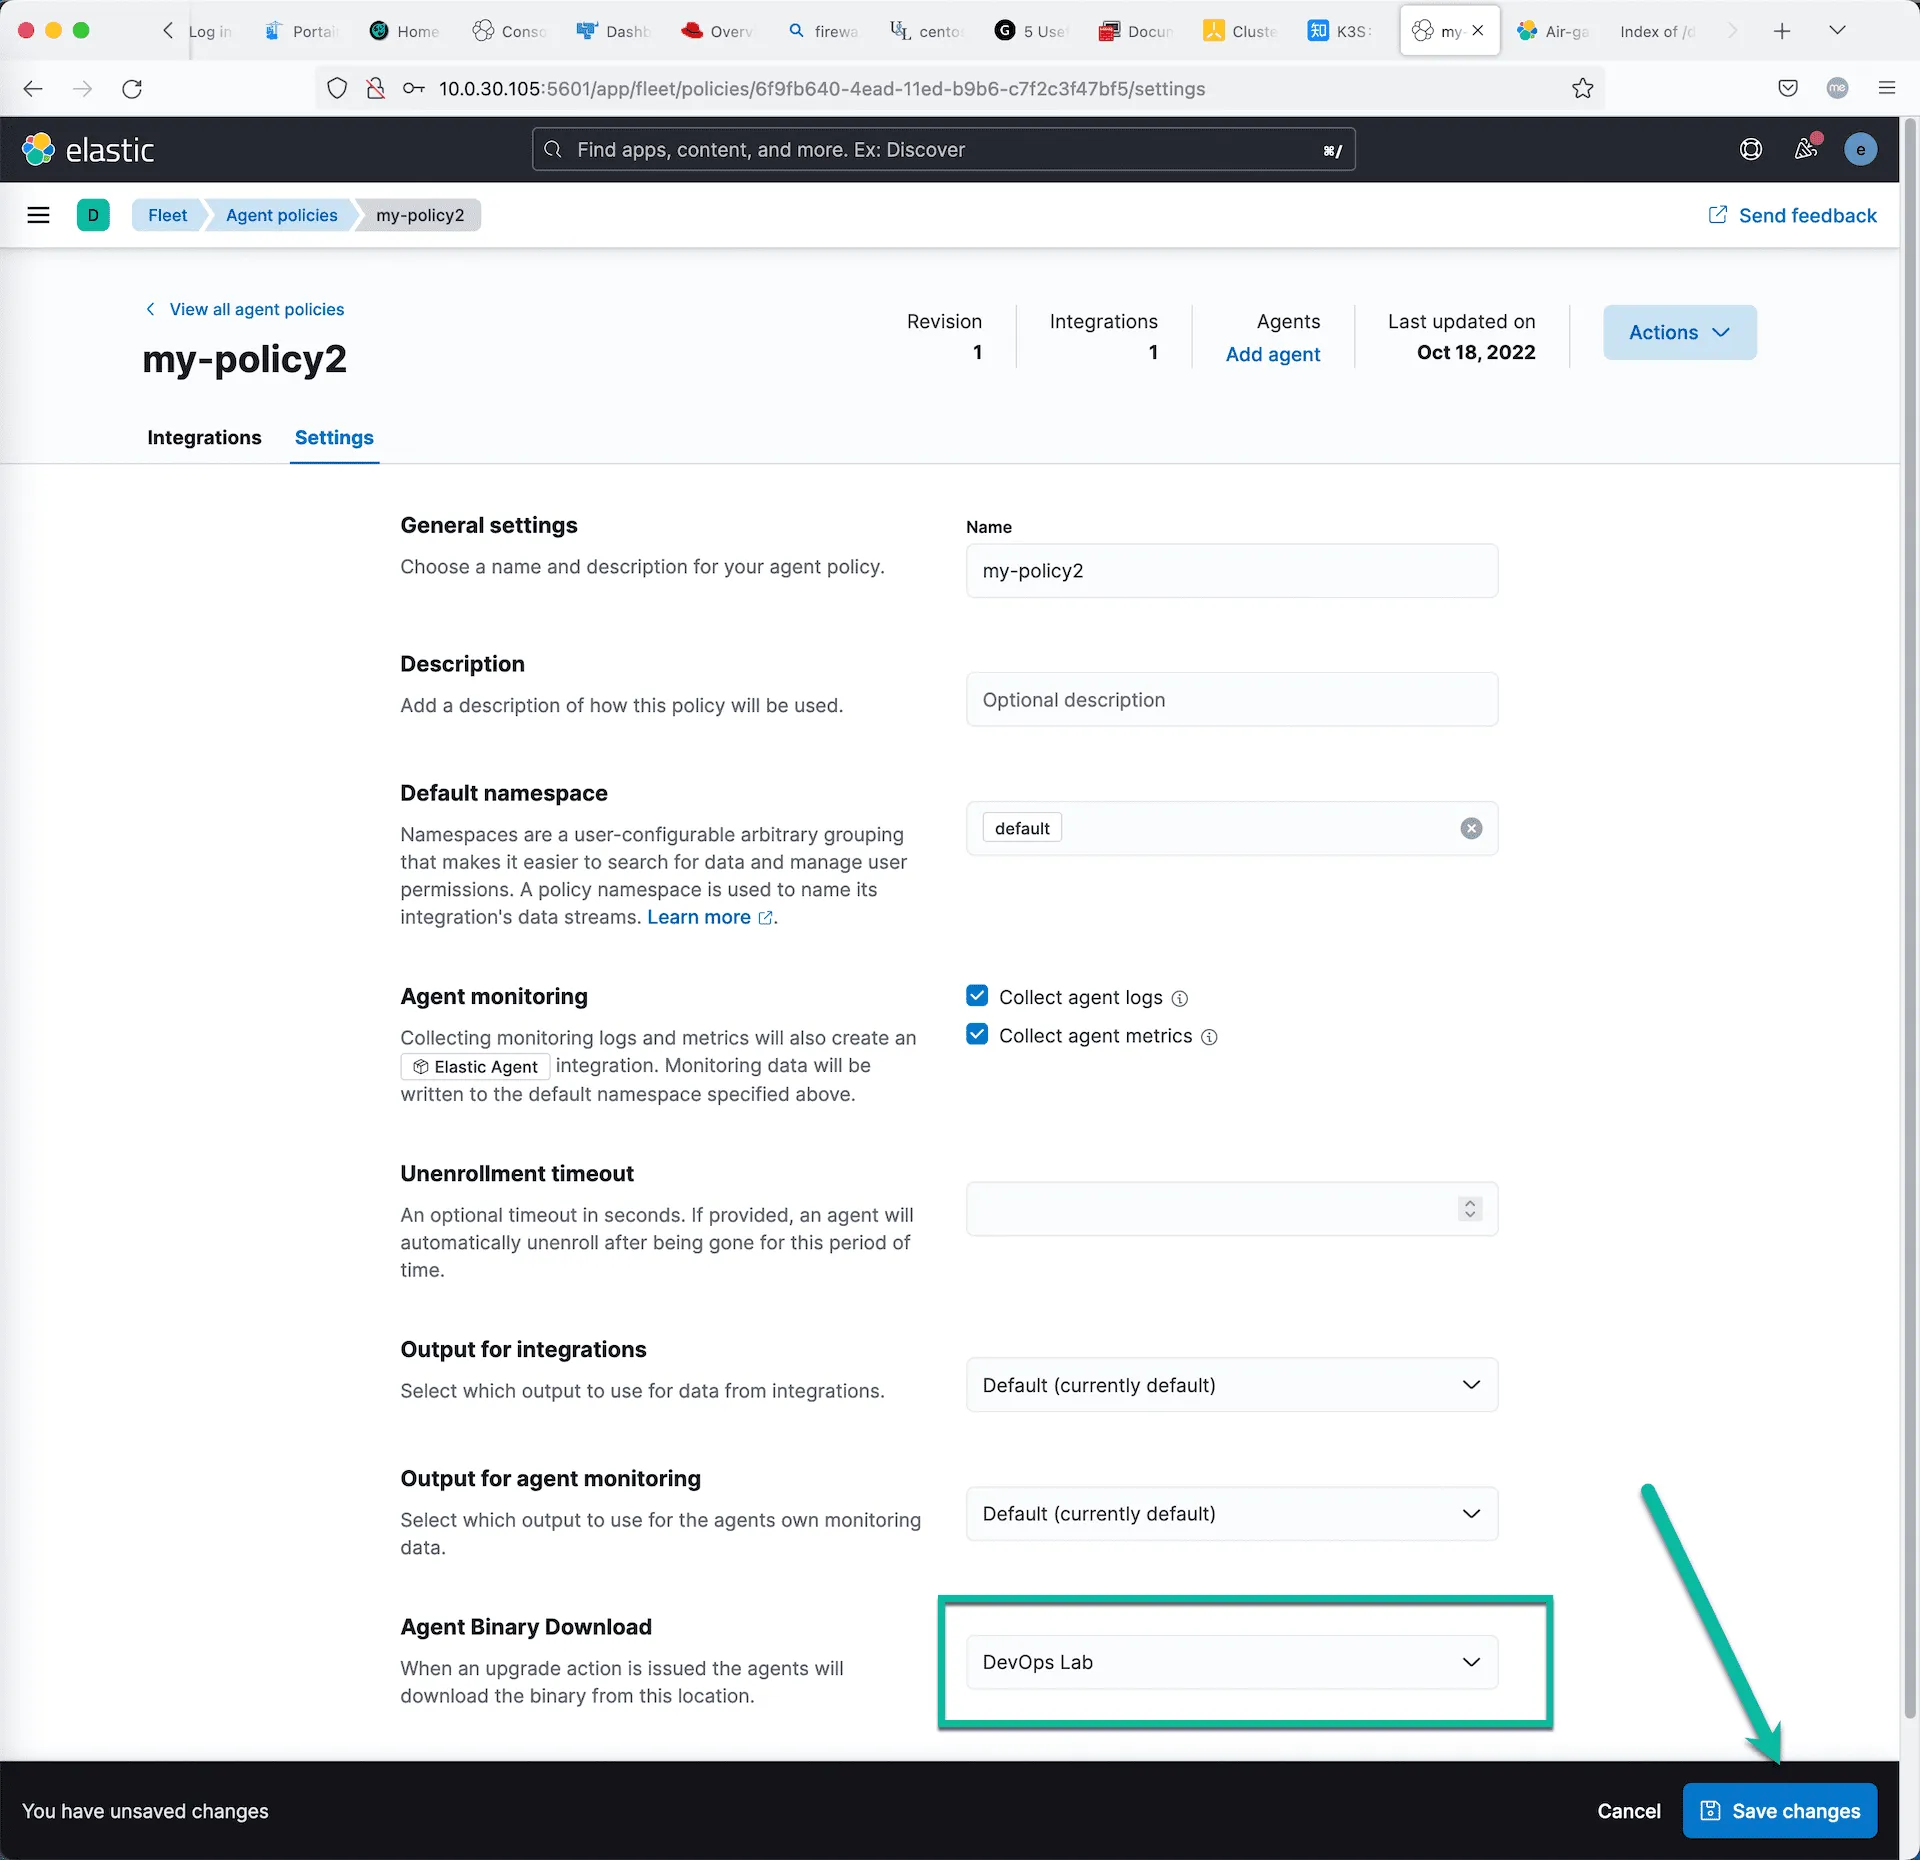Open the help lifebuoy icon menu
1920x1860 pixels.
[x=1750, y=150]
